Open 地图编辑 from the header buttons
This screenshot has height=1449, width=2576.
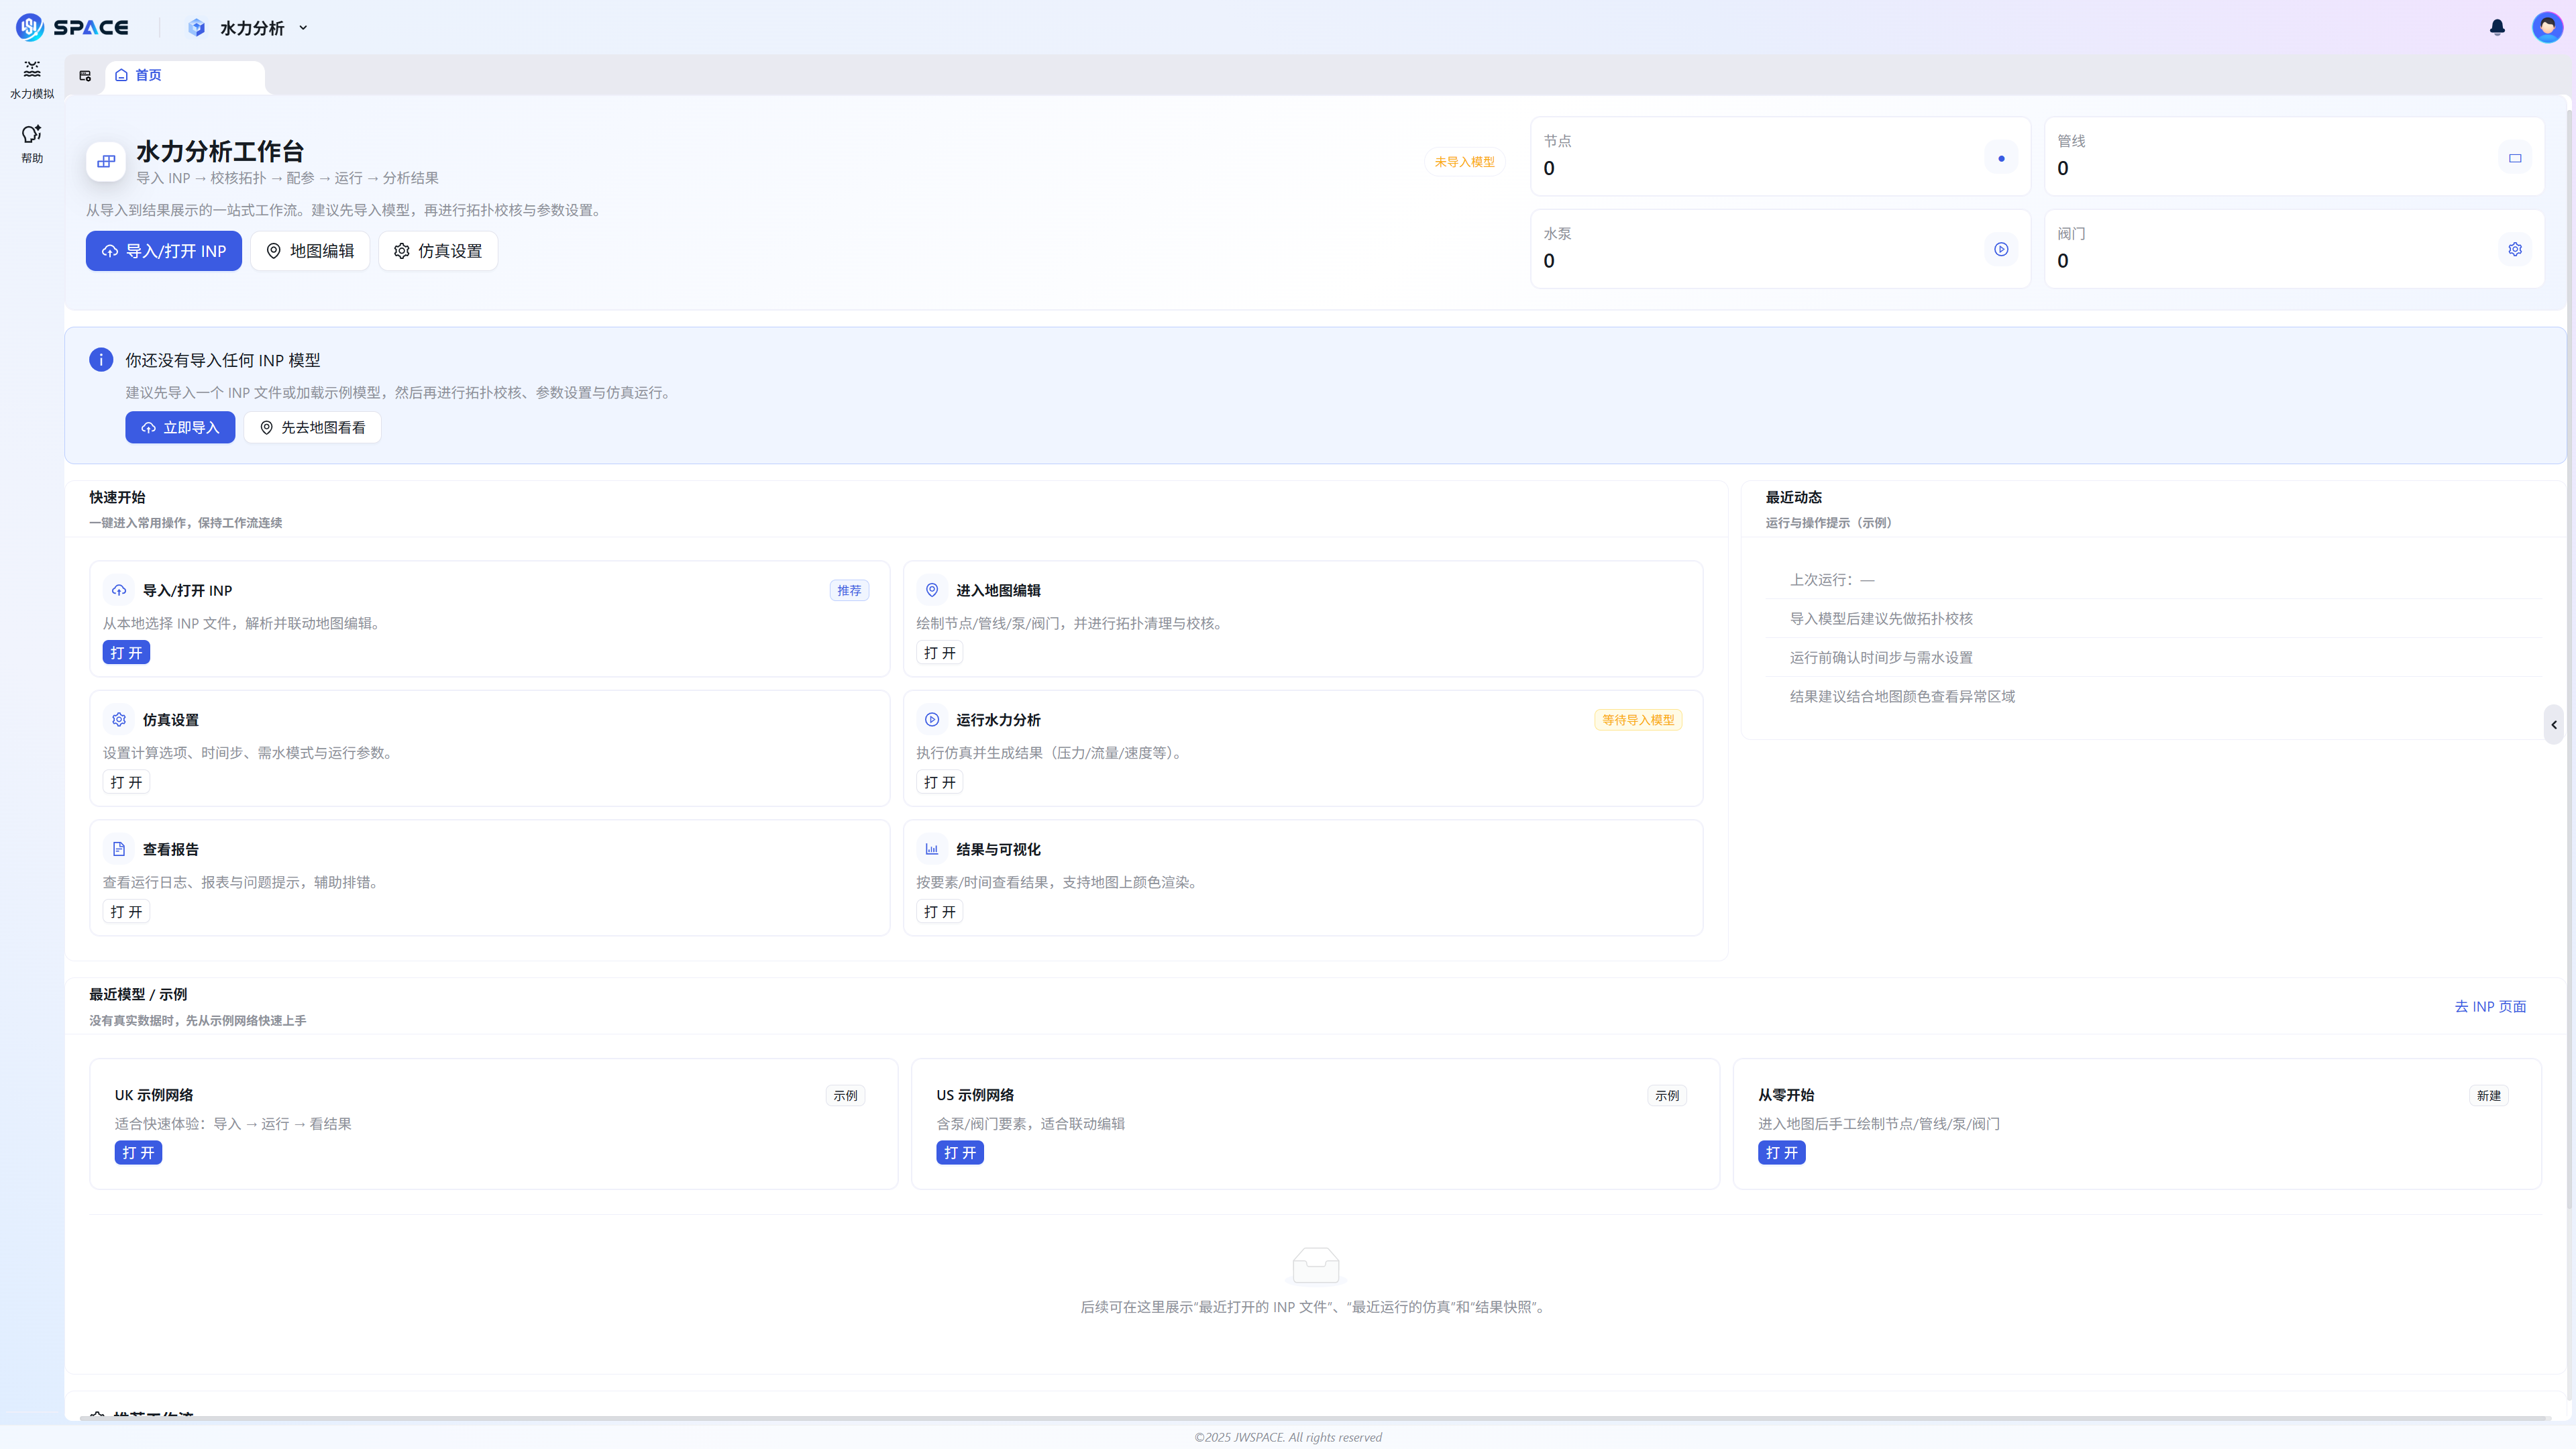(310, 251)
